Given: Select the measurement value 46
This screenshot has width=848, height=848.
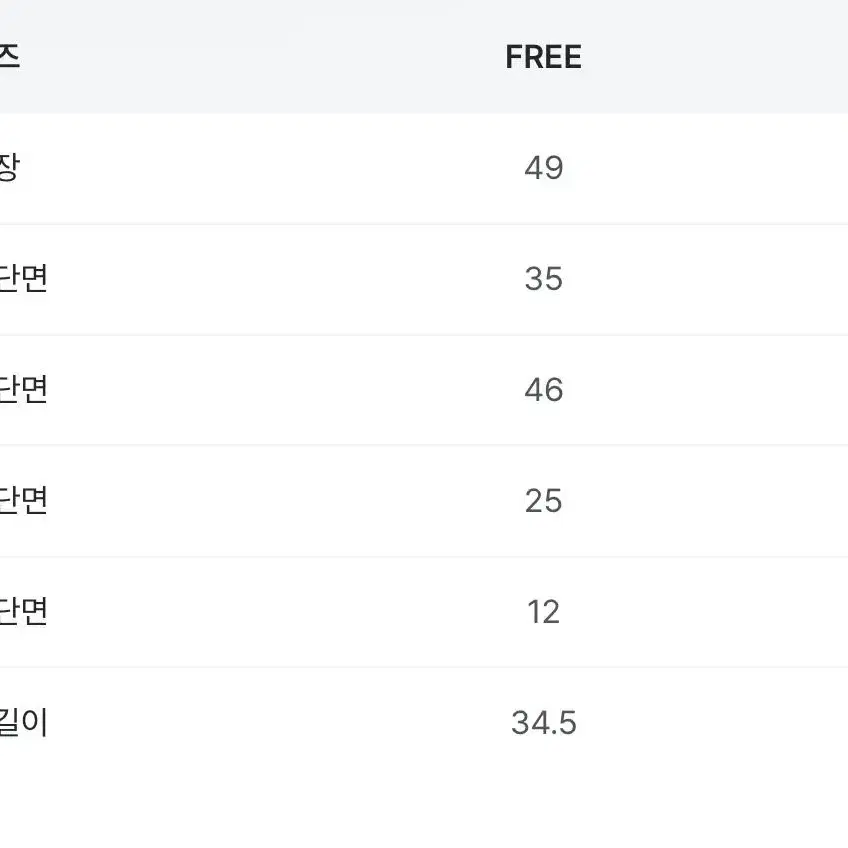Looking at the screenshot, I should [x=544, y=389].
